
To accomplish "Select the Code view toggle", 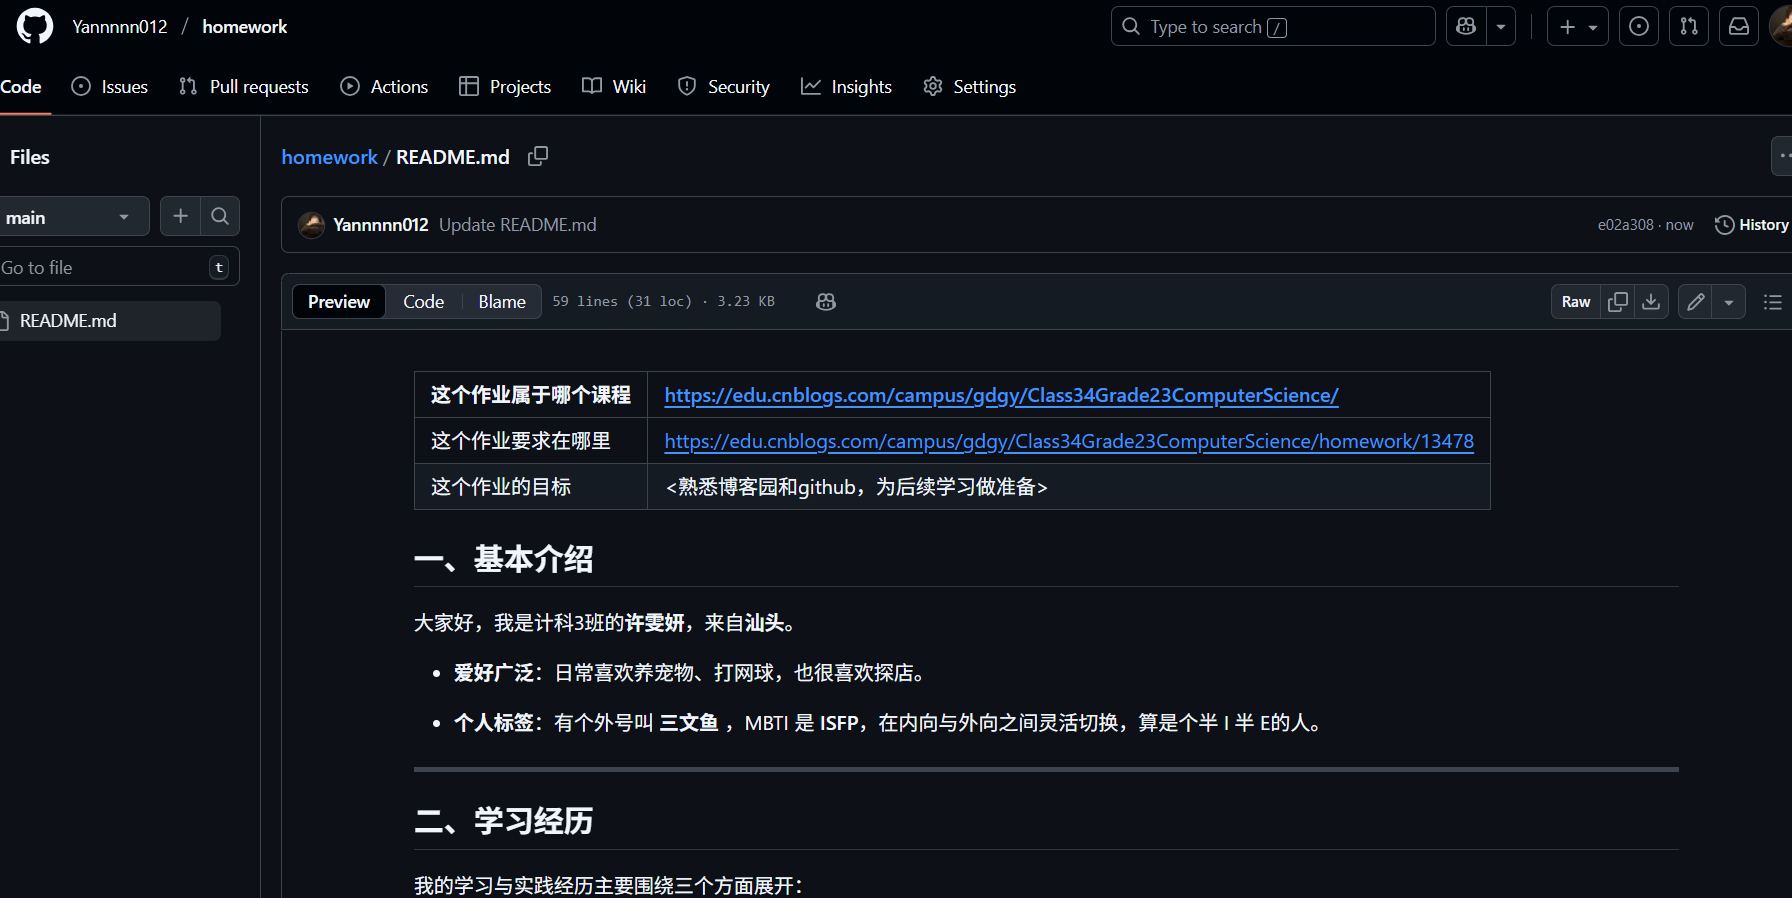I will (x=424, y=302).
